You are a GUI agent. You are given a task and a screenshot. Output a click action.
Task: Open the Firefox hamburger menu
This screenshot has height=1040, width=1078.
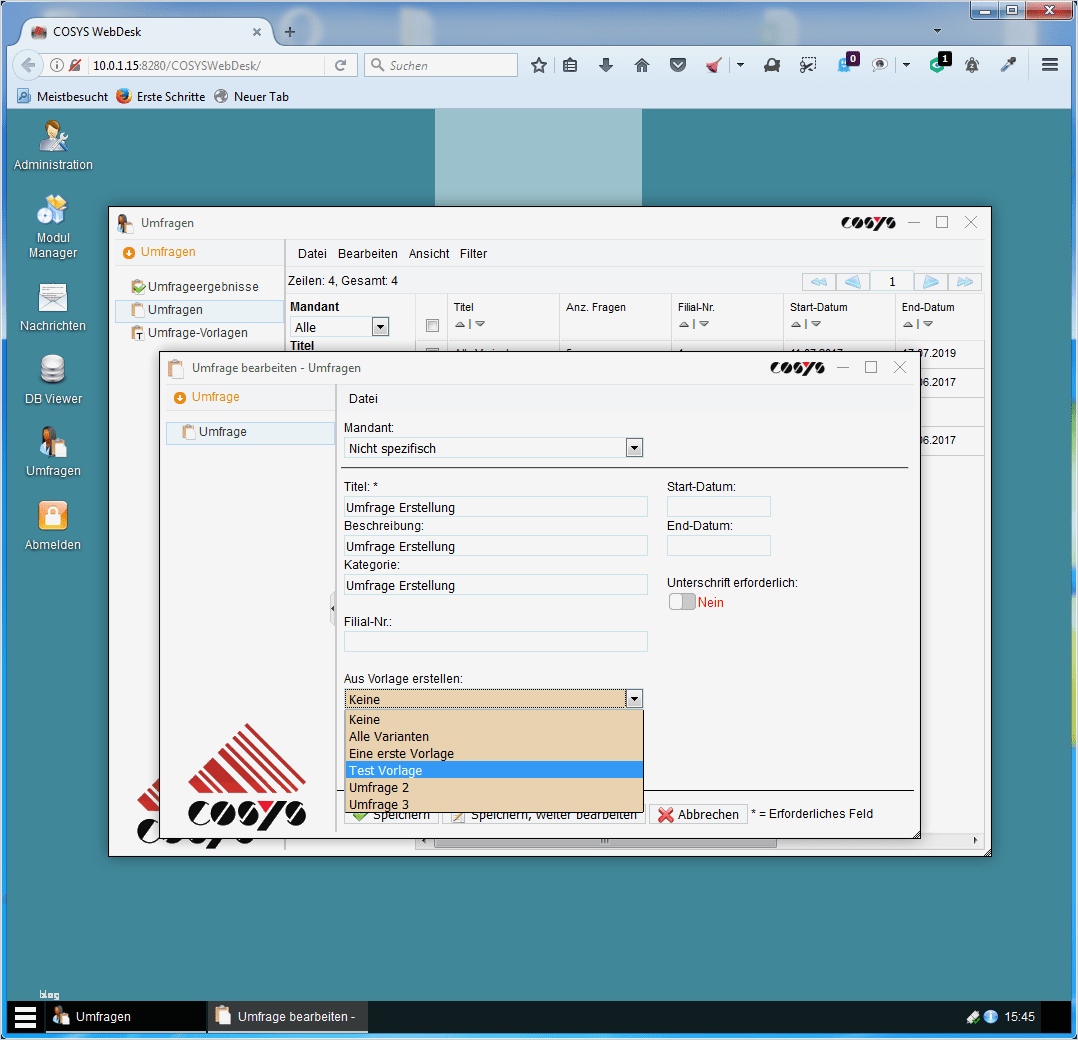click(x=1049, y=65)
